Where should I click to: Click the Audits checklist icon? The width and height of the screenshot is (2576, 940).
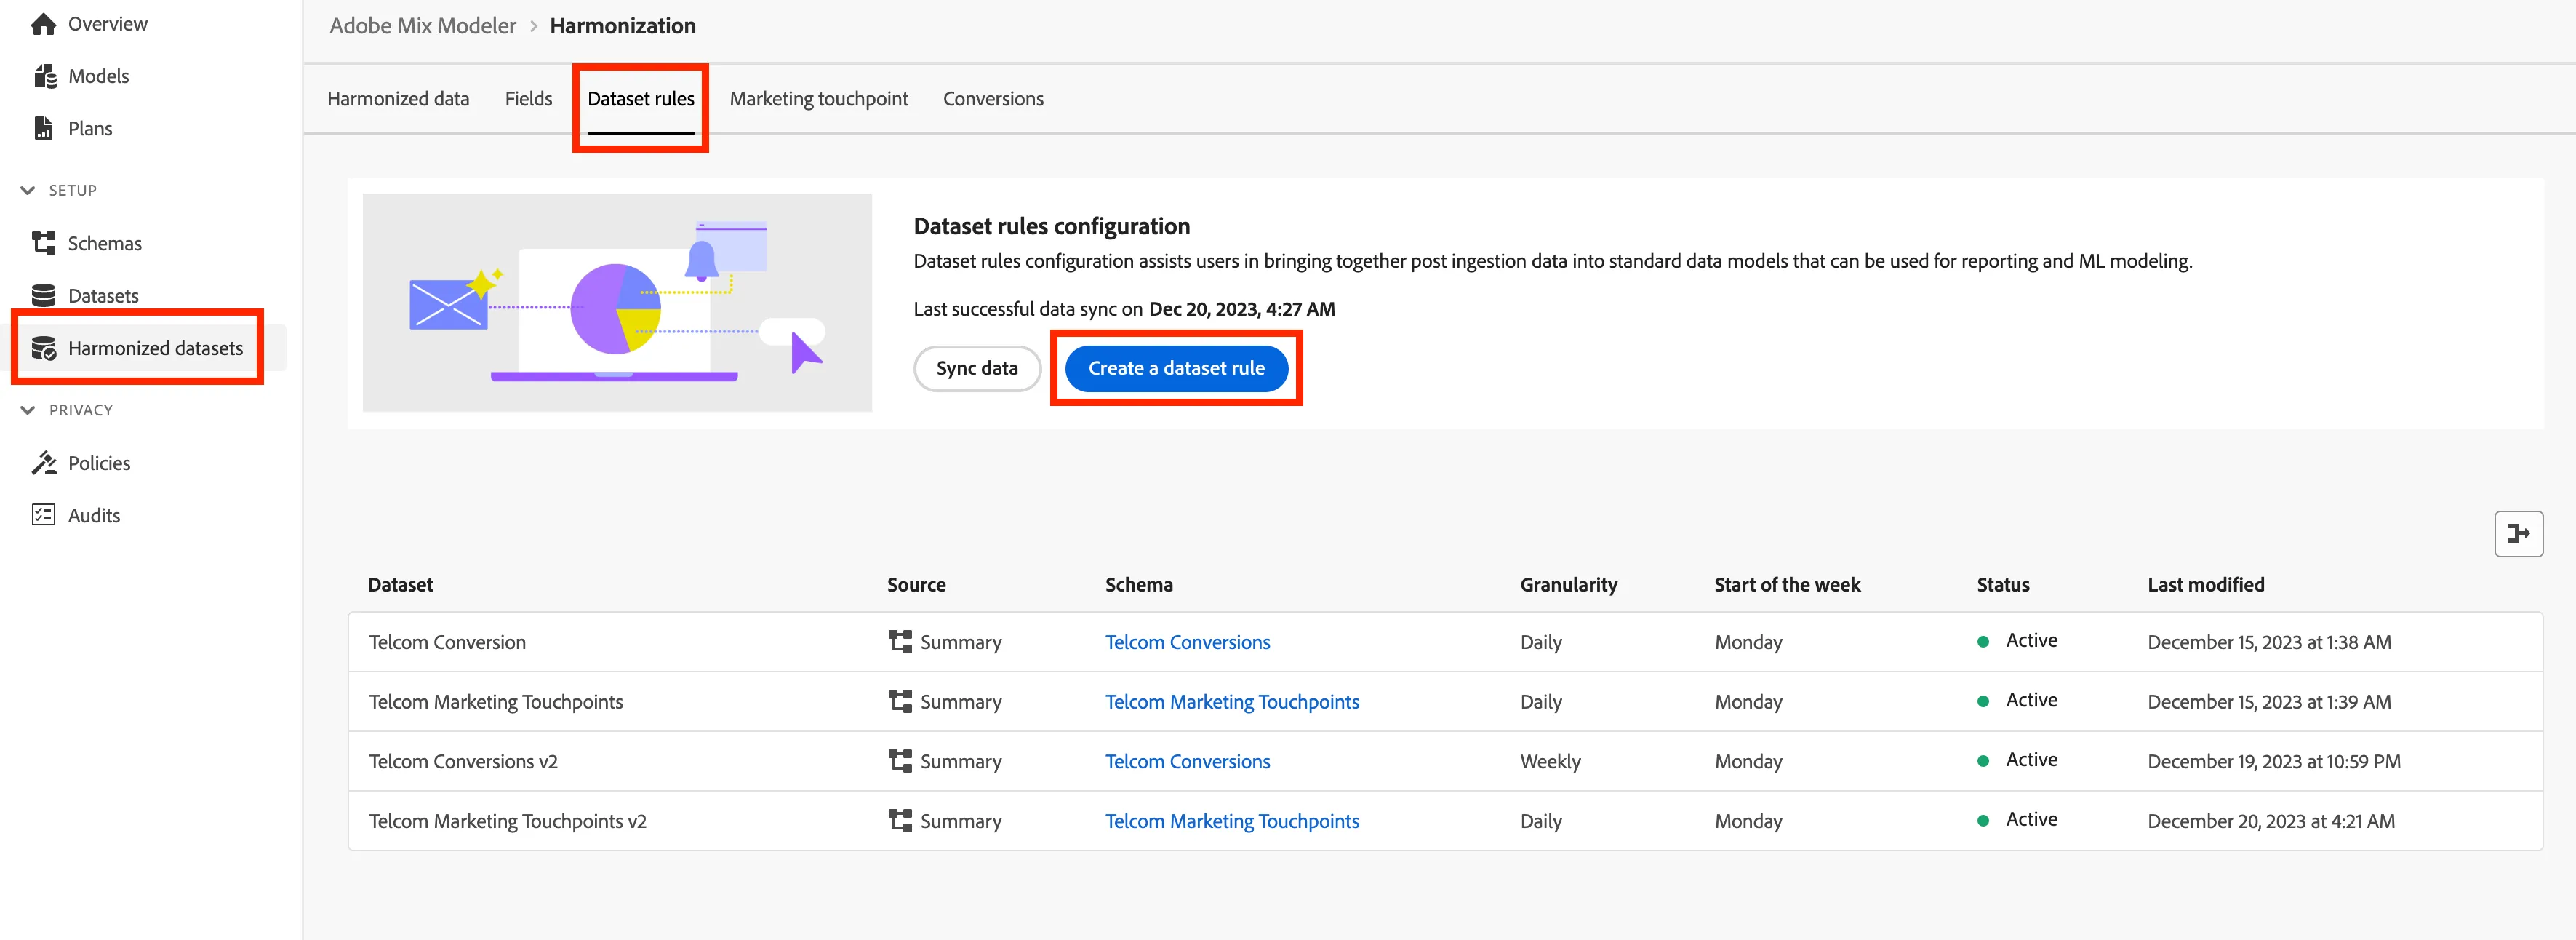pos(44,515)
